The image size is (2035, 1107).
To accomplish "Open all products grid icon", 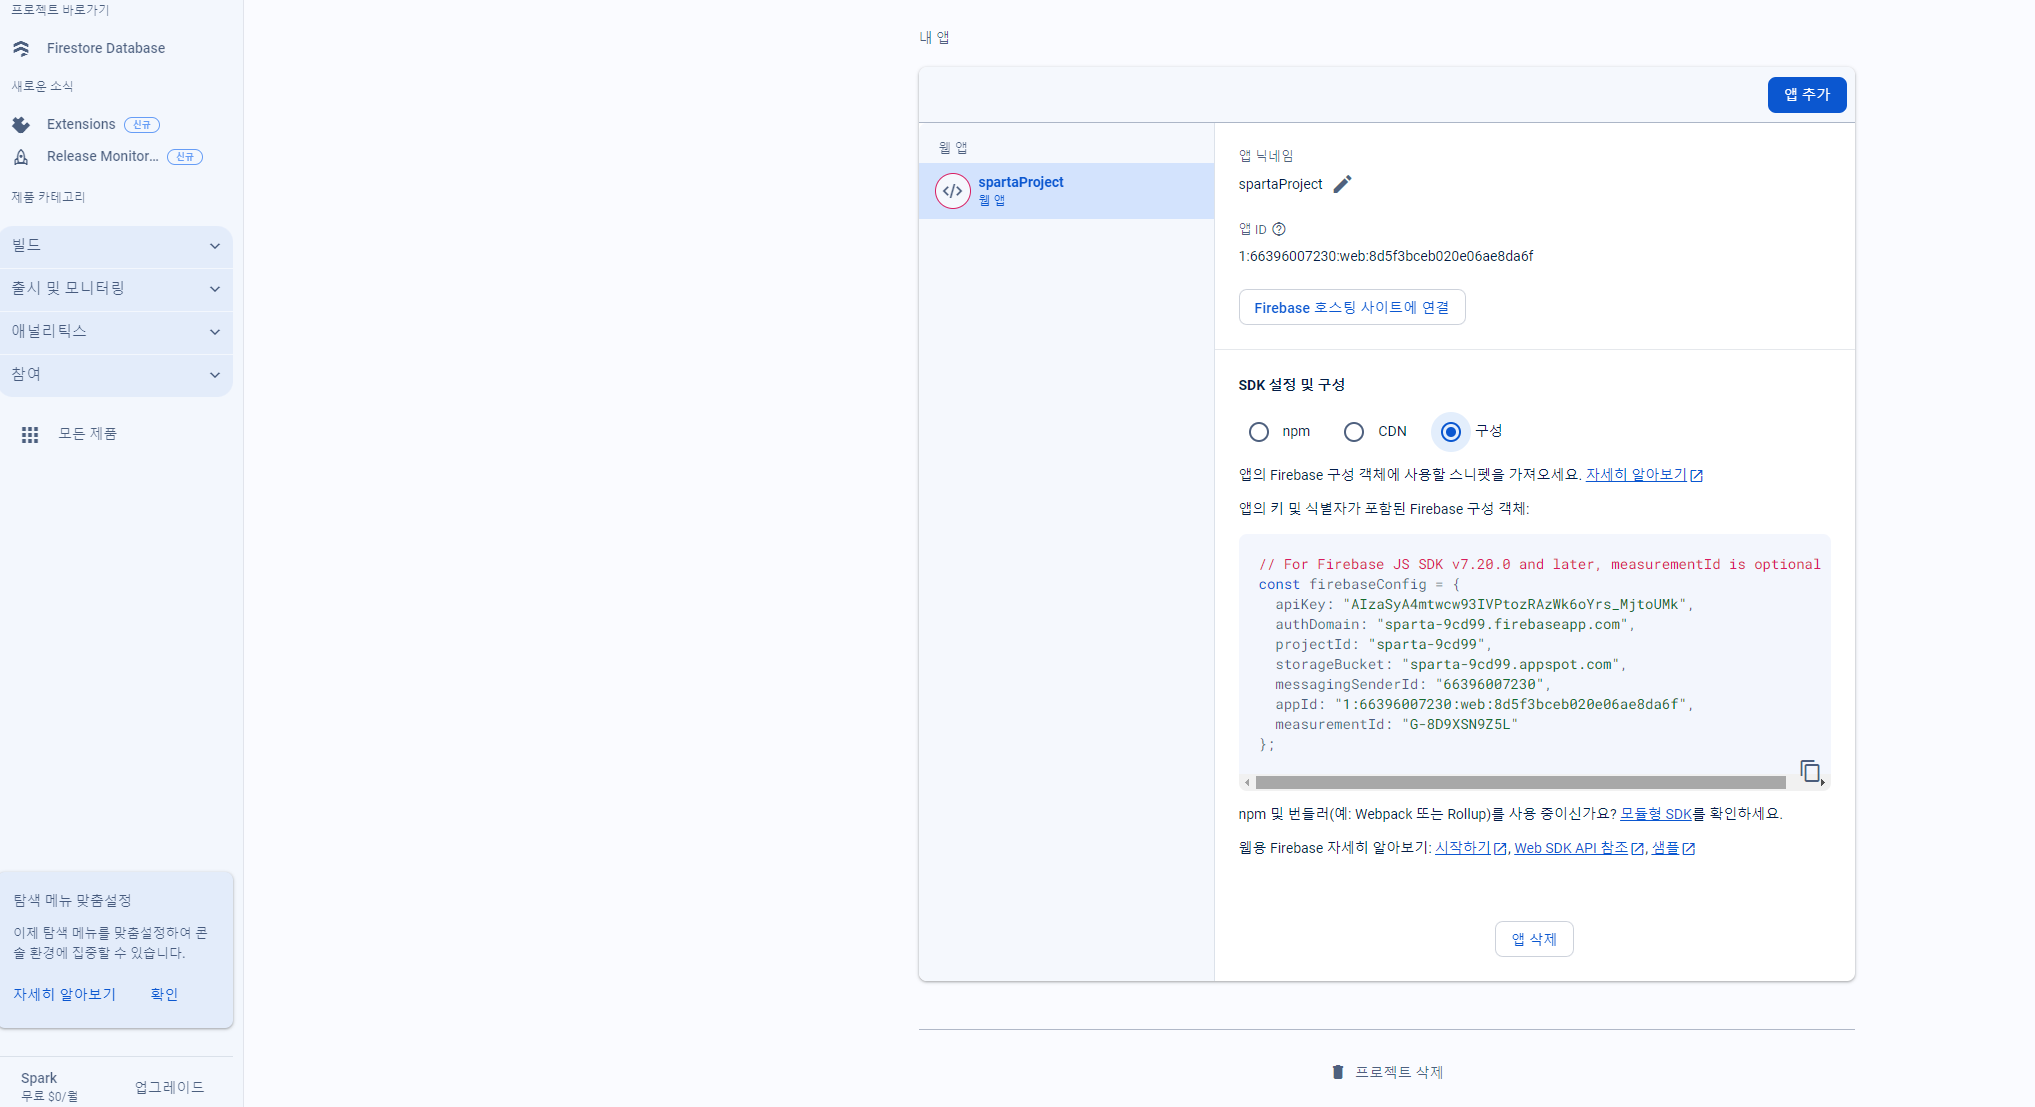I will pos(30,434).
